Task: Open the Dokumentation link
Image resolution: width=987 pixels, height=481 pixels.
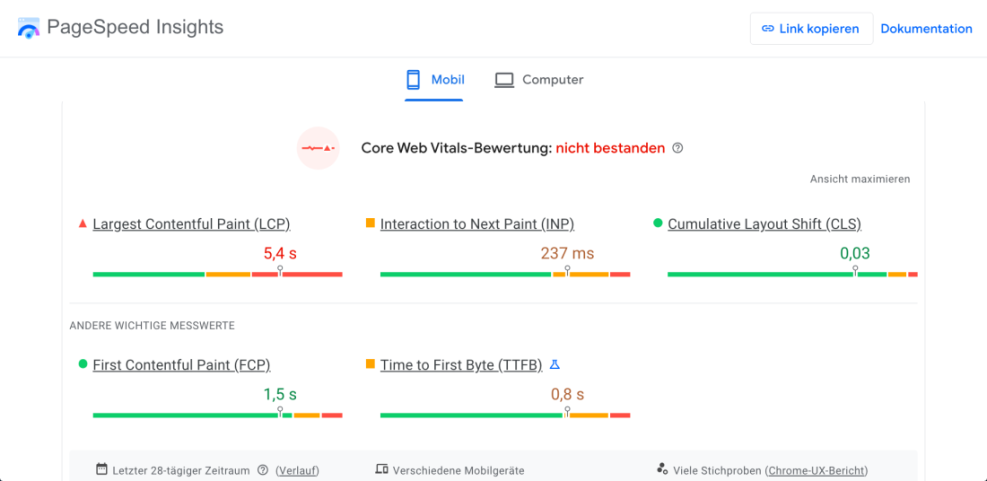Action: click(x=926, y=28)
